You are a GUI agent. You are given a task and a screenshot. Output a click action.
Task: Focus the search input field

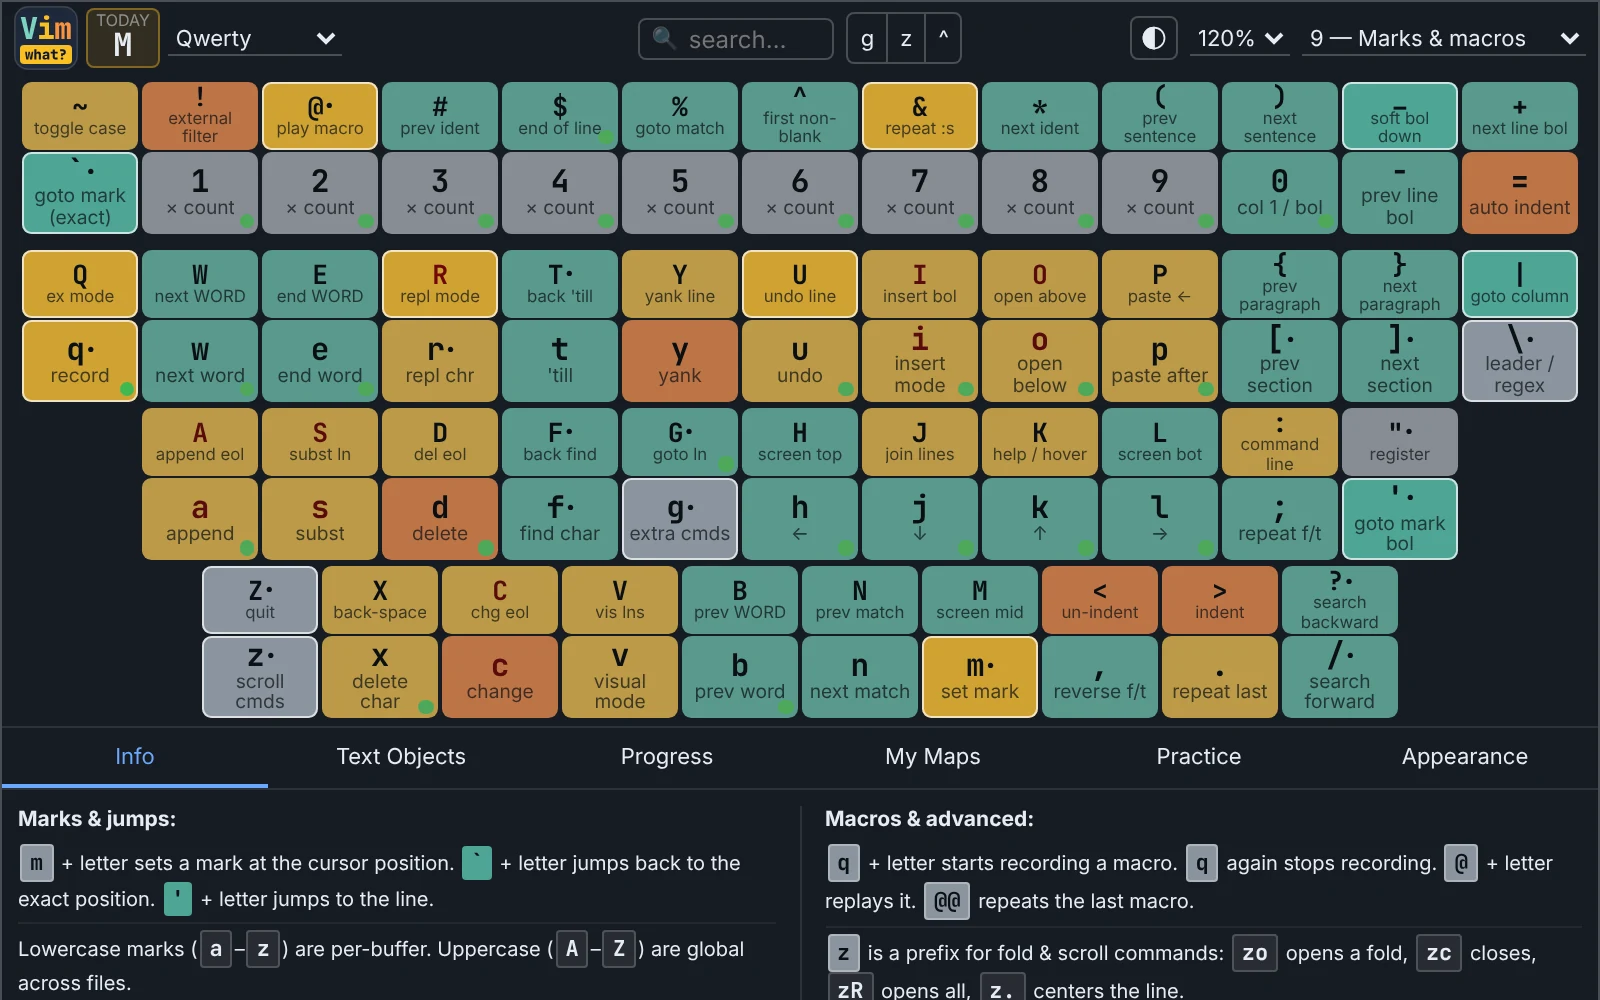click(x=736, y=39)
